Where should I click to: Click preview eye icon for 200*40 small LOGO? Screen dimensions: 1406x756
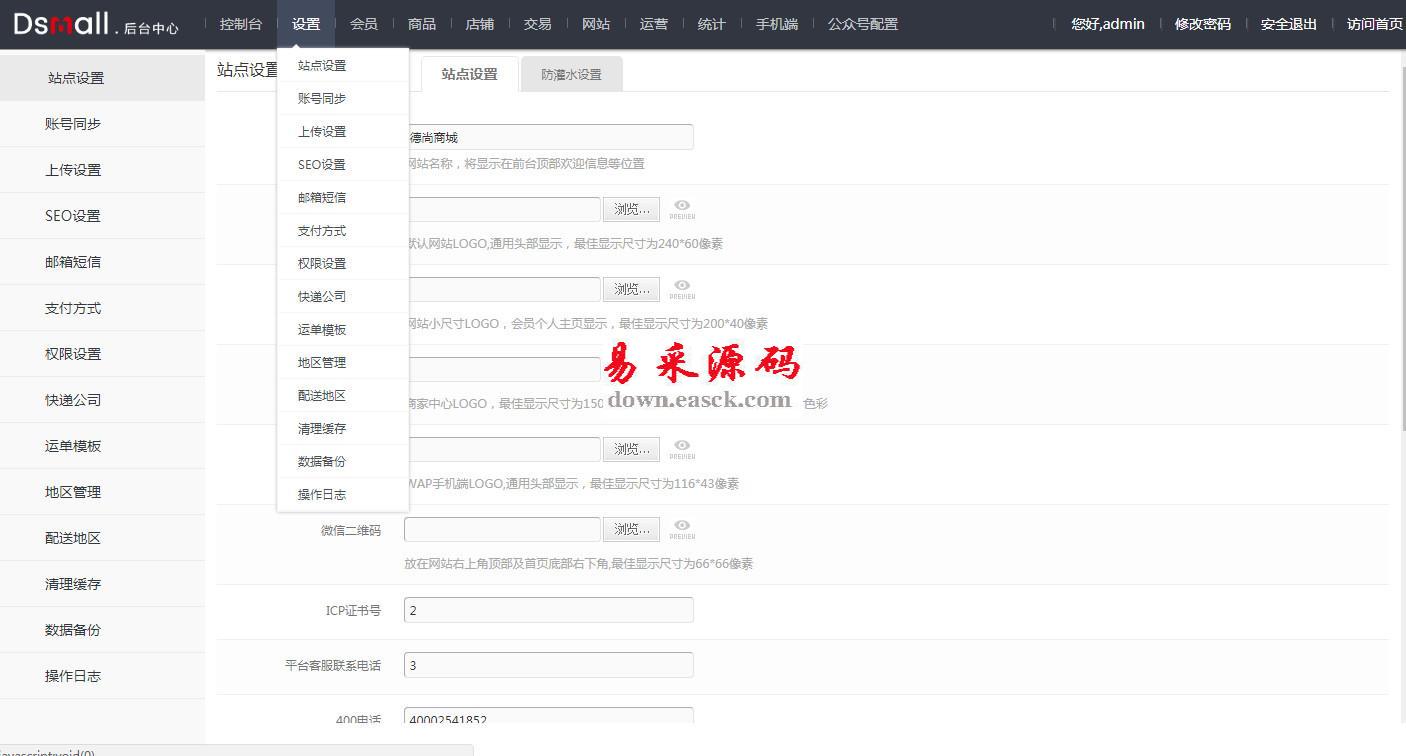pyautogui.click(x=682, y=288)
